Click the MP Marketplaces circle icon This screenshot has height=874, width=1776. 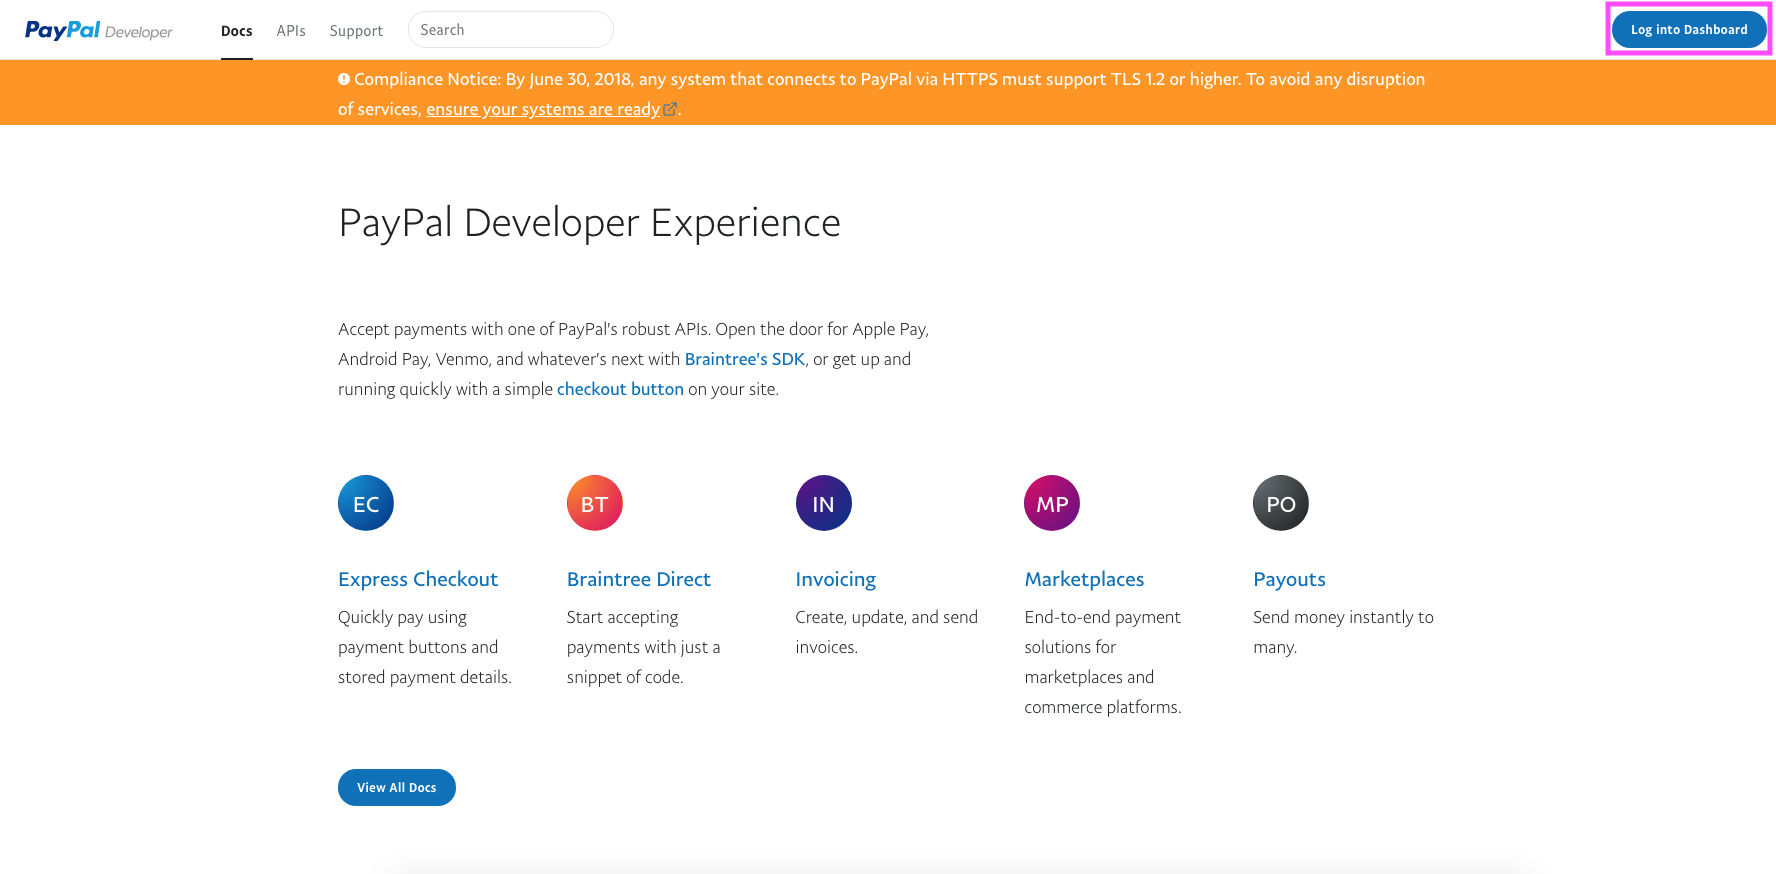pos(1052,503)
